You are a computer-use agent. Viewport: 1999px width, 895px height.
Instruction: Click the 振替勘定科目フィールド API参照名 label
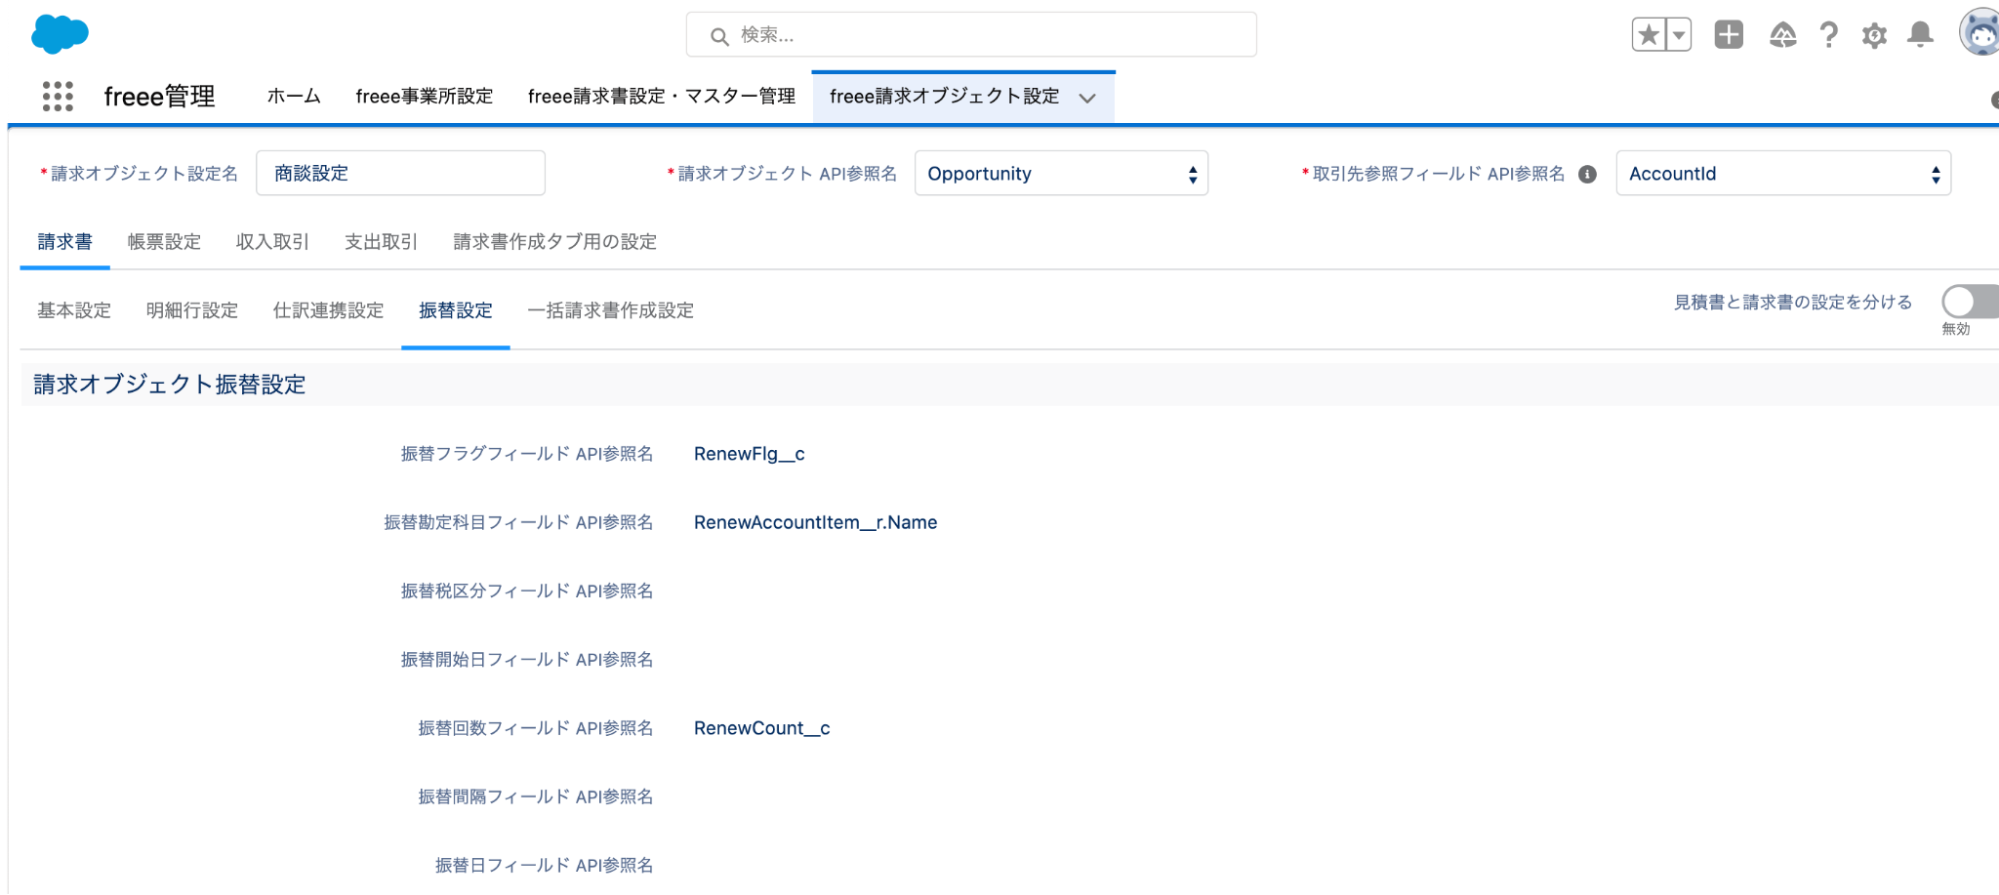518,522
